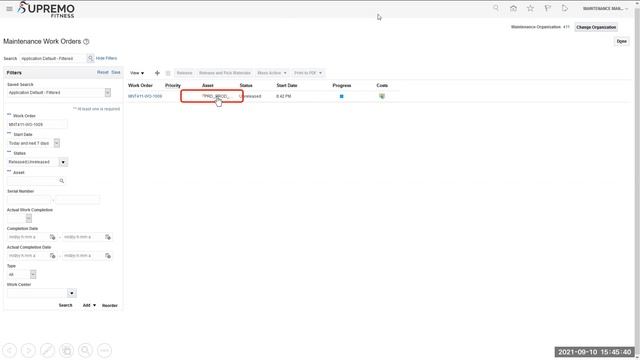Open calendar for Actual Completion Date end

(x=108, y=256)
